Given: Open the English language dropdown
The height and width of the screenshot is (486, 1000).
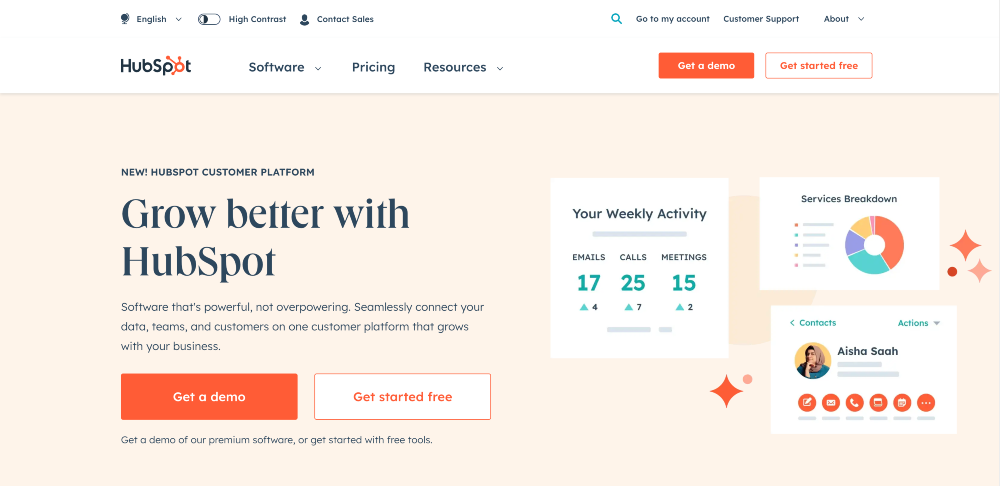Looking at the screenshot, I should click(159, 19).
